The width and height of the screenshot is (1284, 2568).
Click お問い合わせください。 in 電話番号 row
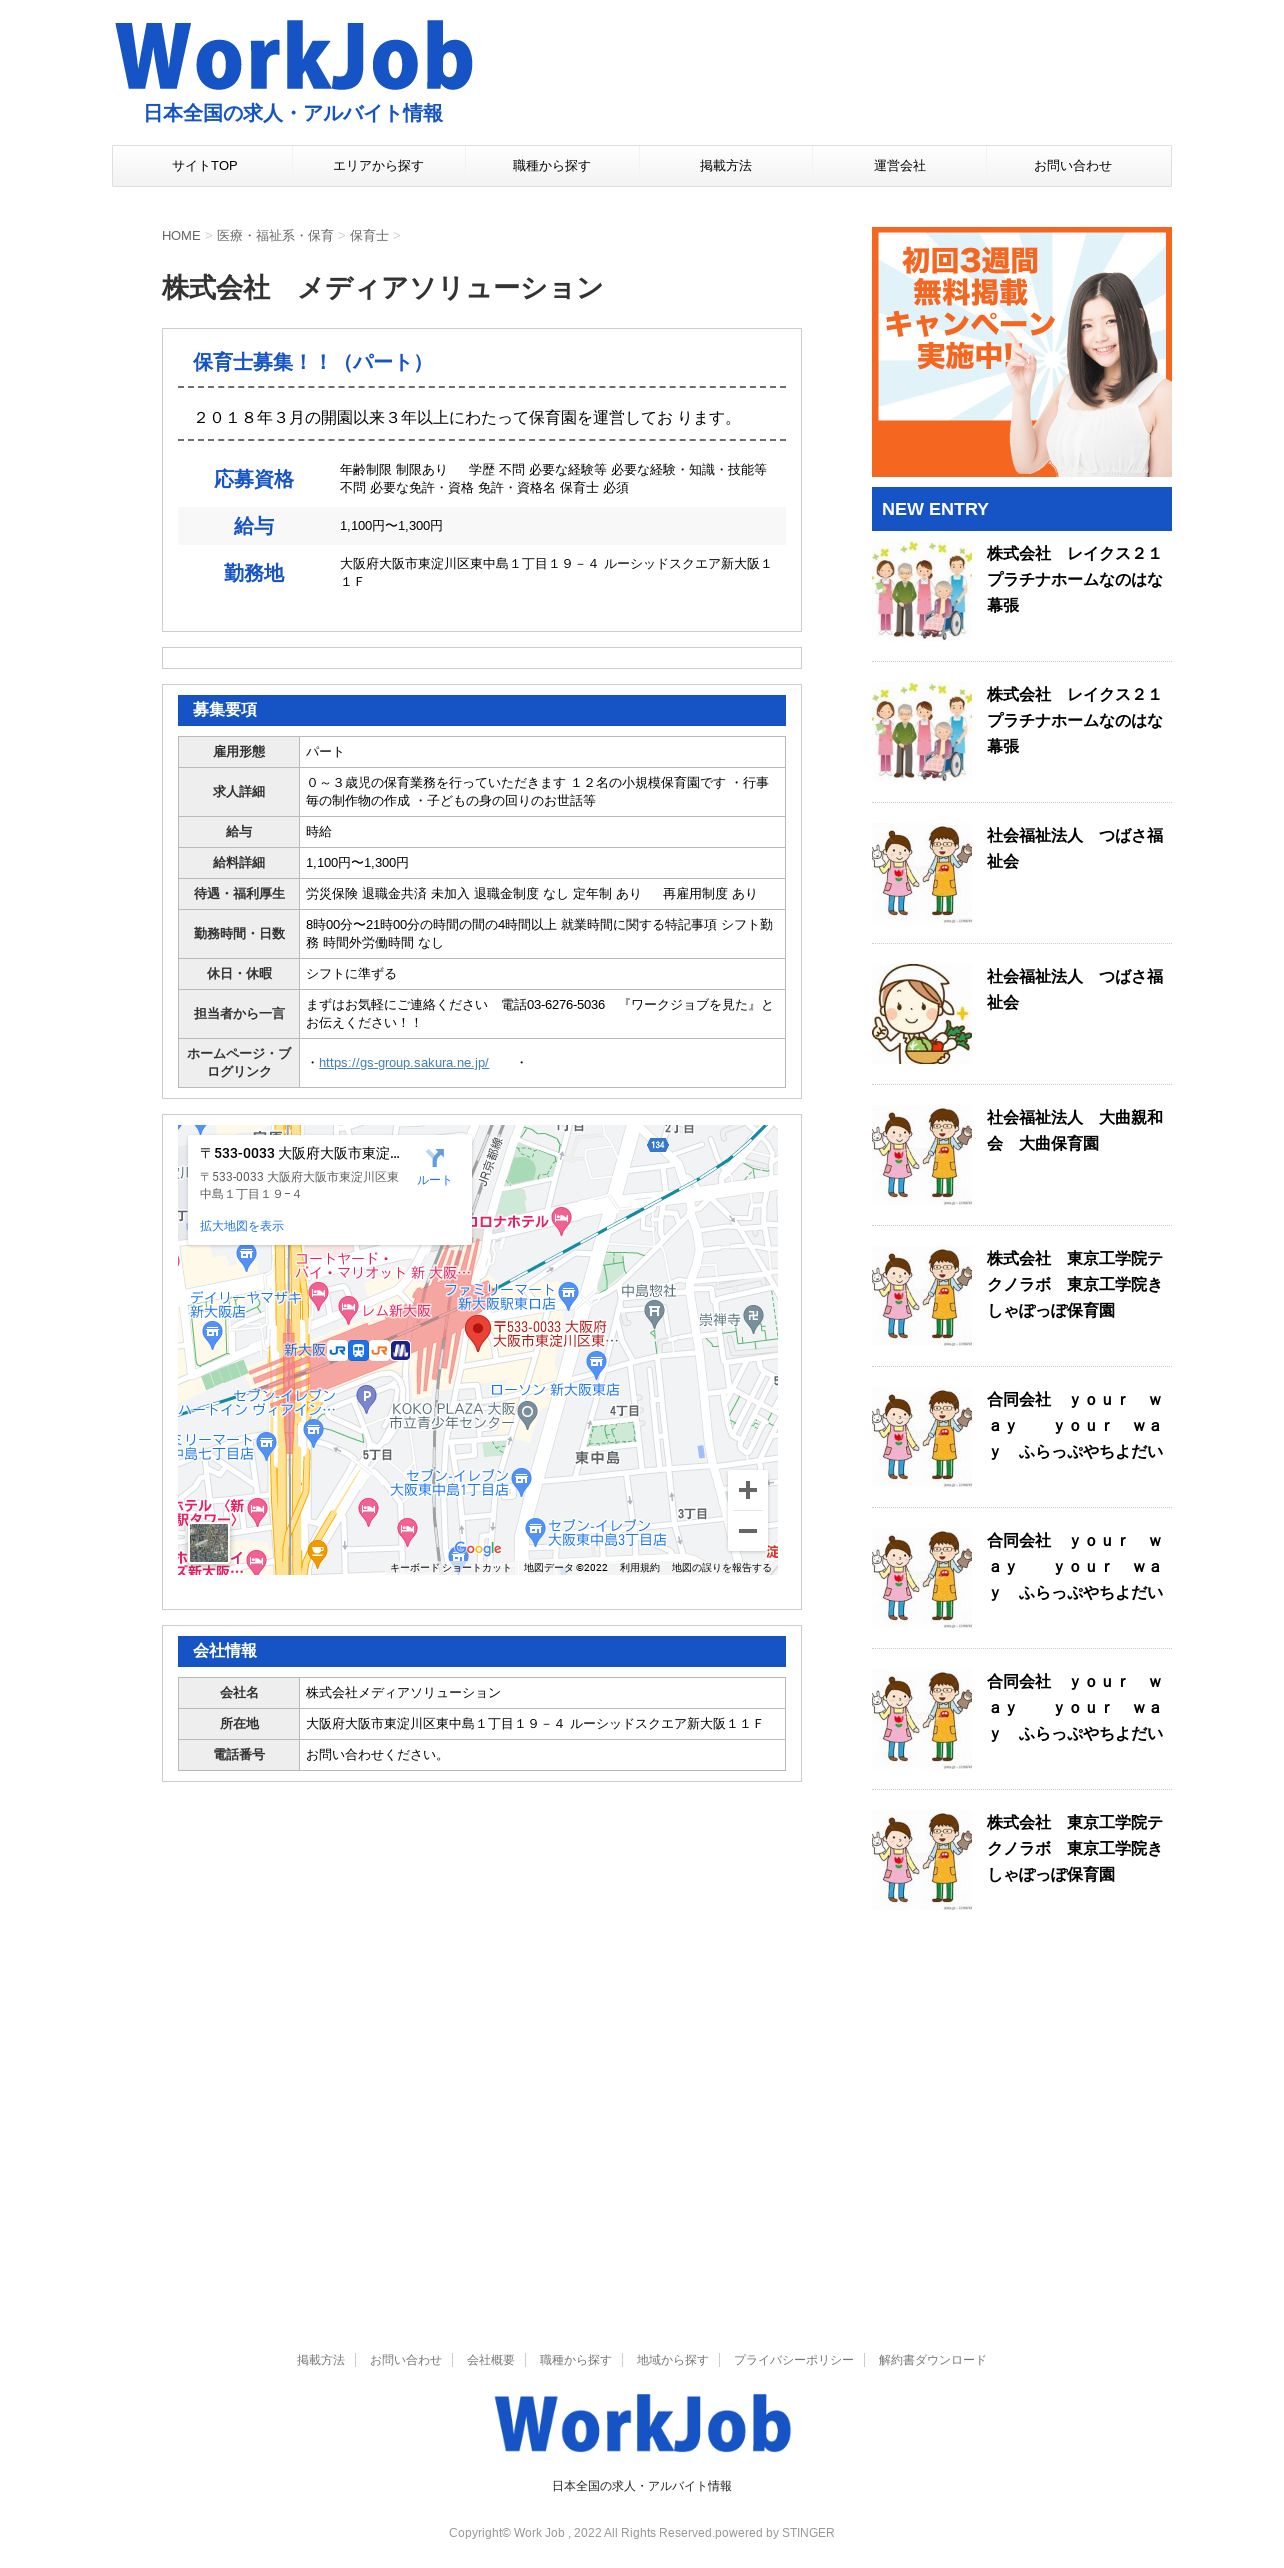(376, 1755)
